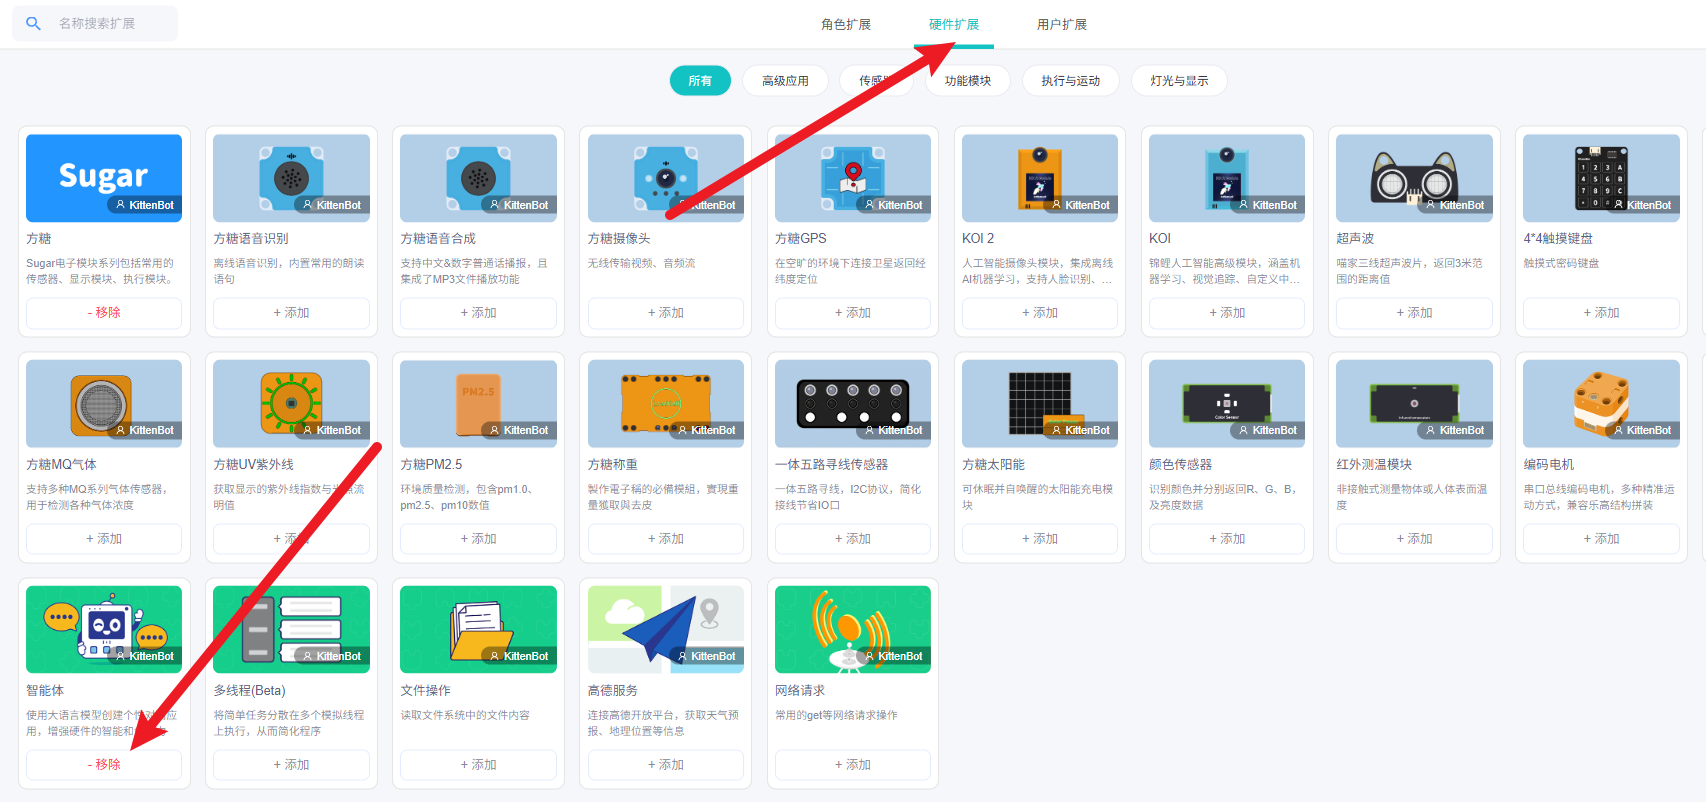This screenshot has width=1706, height=802.
Task: Open the 编码电机 motor image
Action: click(1601, 404)
